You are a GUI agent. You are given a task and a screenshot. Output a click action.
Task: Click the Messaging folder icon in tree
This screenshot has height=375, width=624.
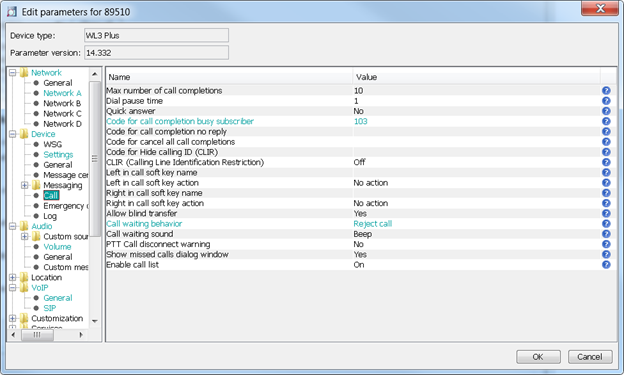[36, 185]
